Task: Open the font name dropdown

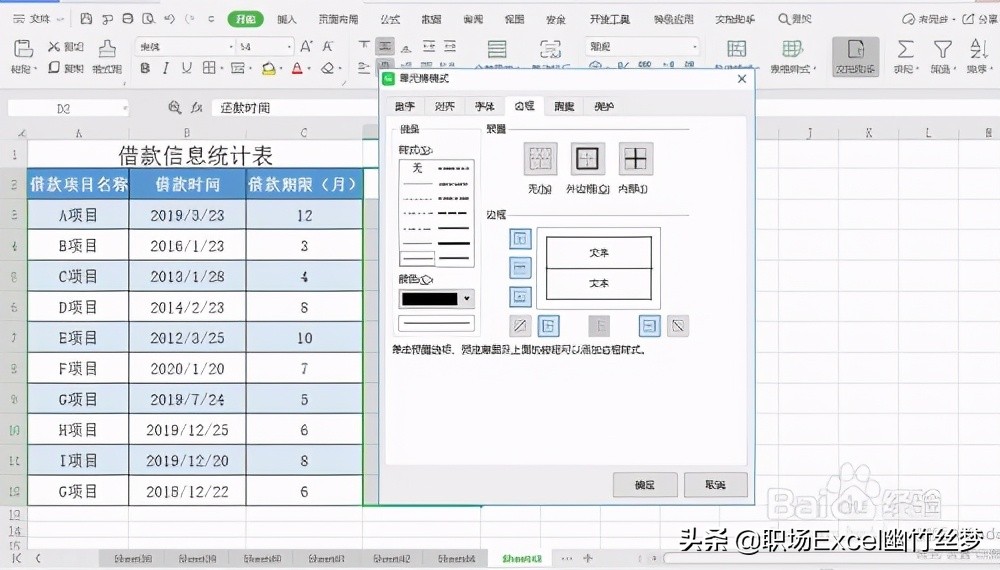Action: click(231, 47)
